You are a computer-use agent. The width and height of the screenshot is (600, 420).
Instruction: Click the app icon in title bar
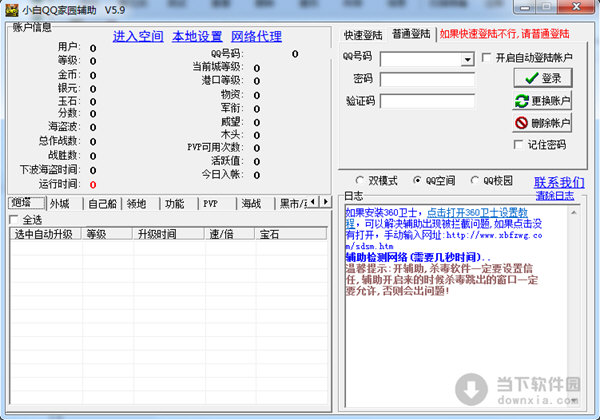point(11,10)
